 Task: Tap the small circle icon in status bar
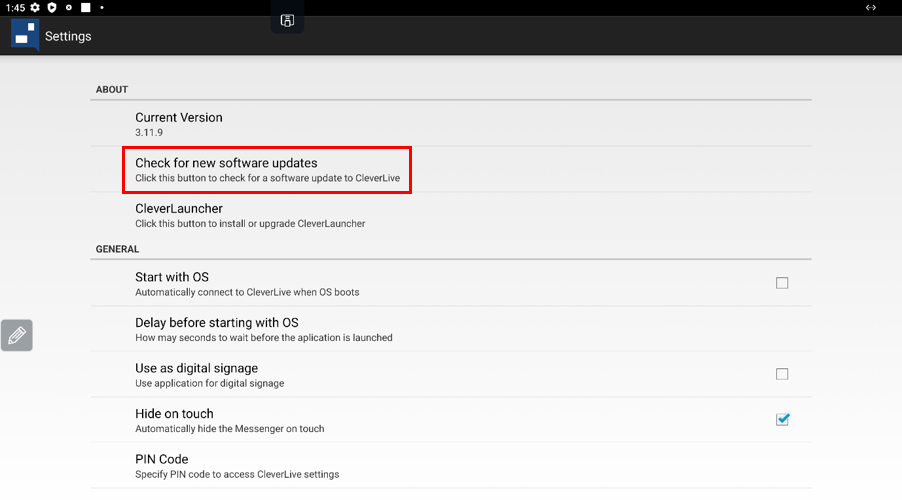[68, 7]
